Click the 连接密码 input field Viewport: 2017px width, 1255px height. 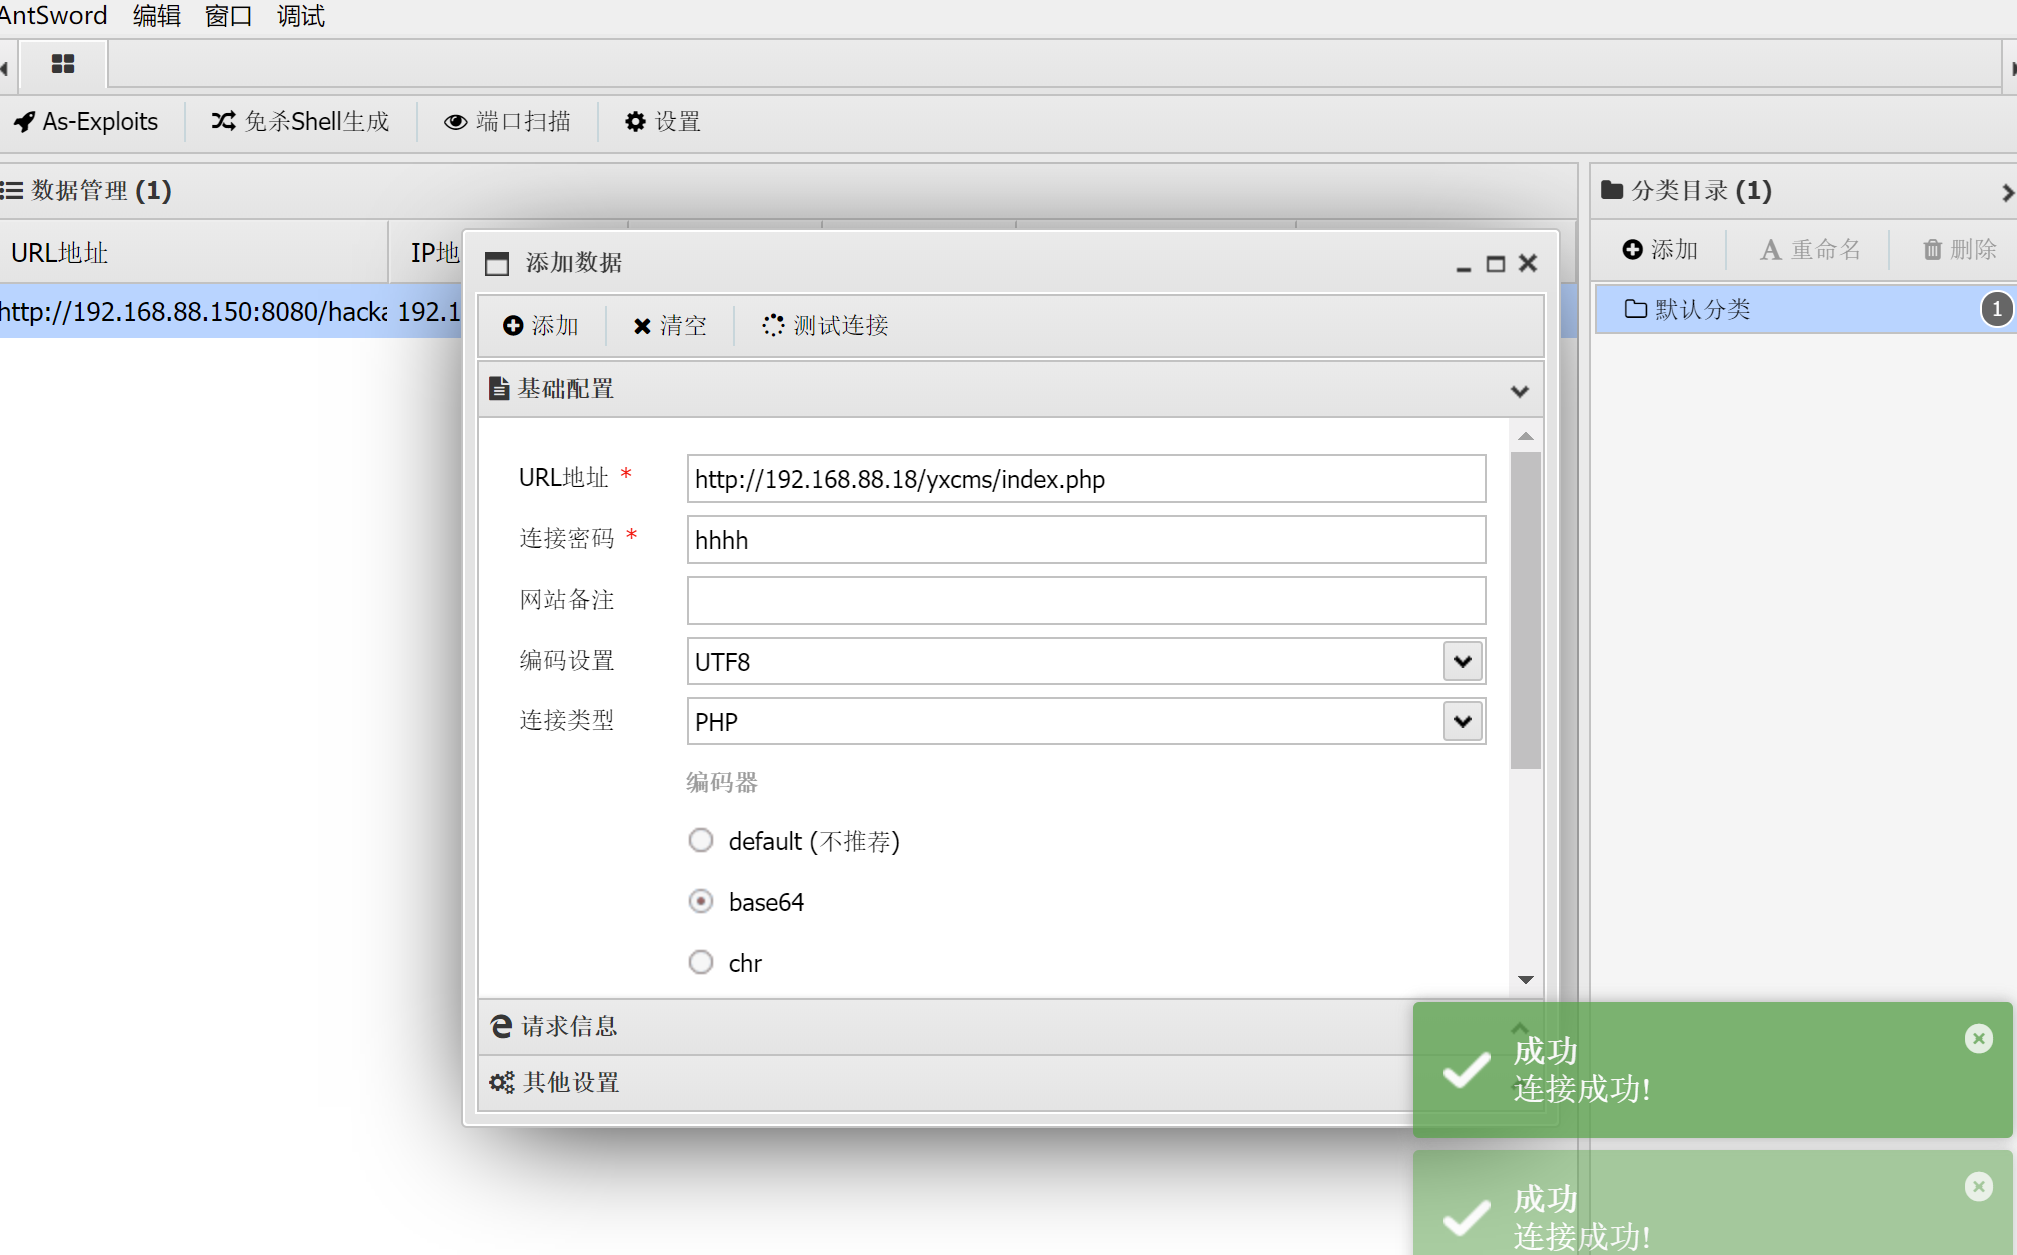point(1085,540)
